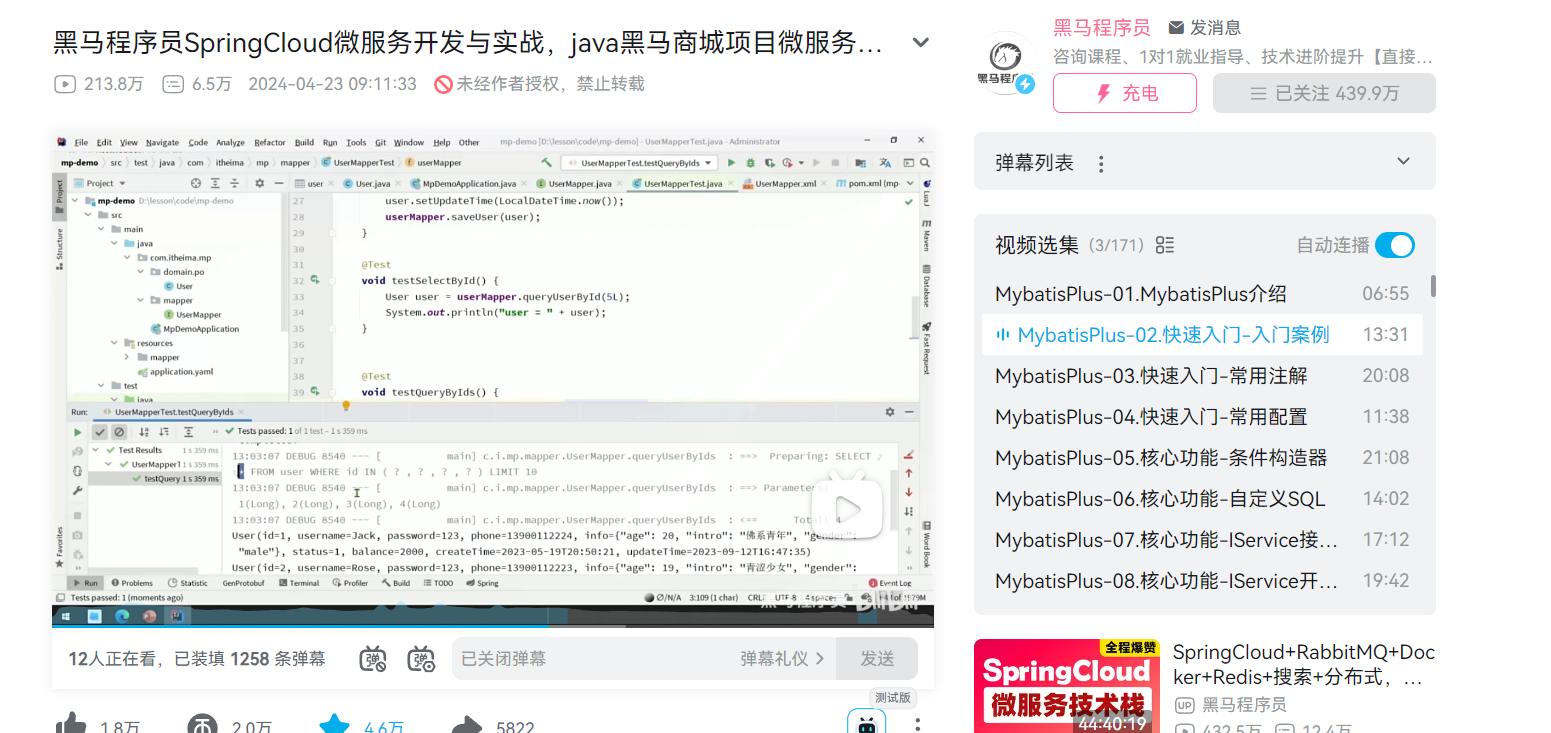Like the video with thumbs-up icon

click(69, 724)
